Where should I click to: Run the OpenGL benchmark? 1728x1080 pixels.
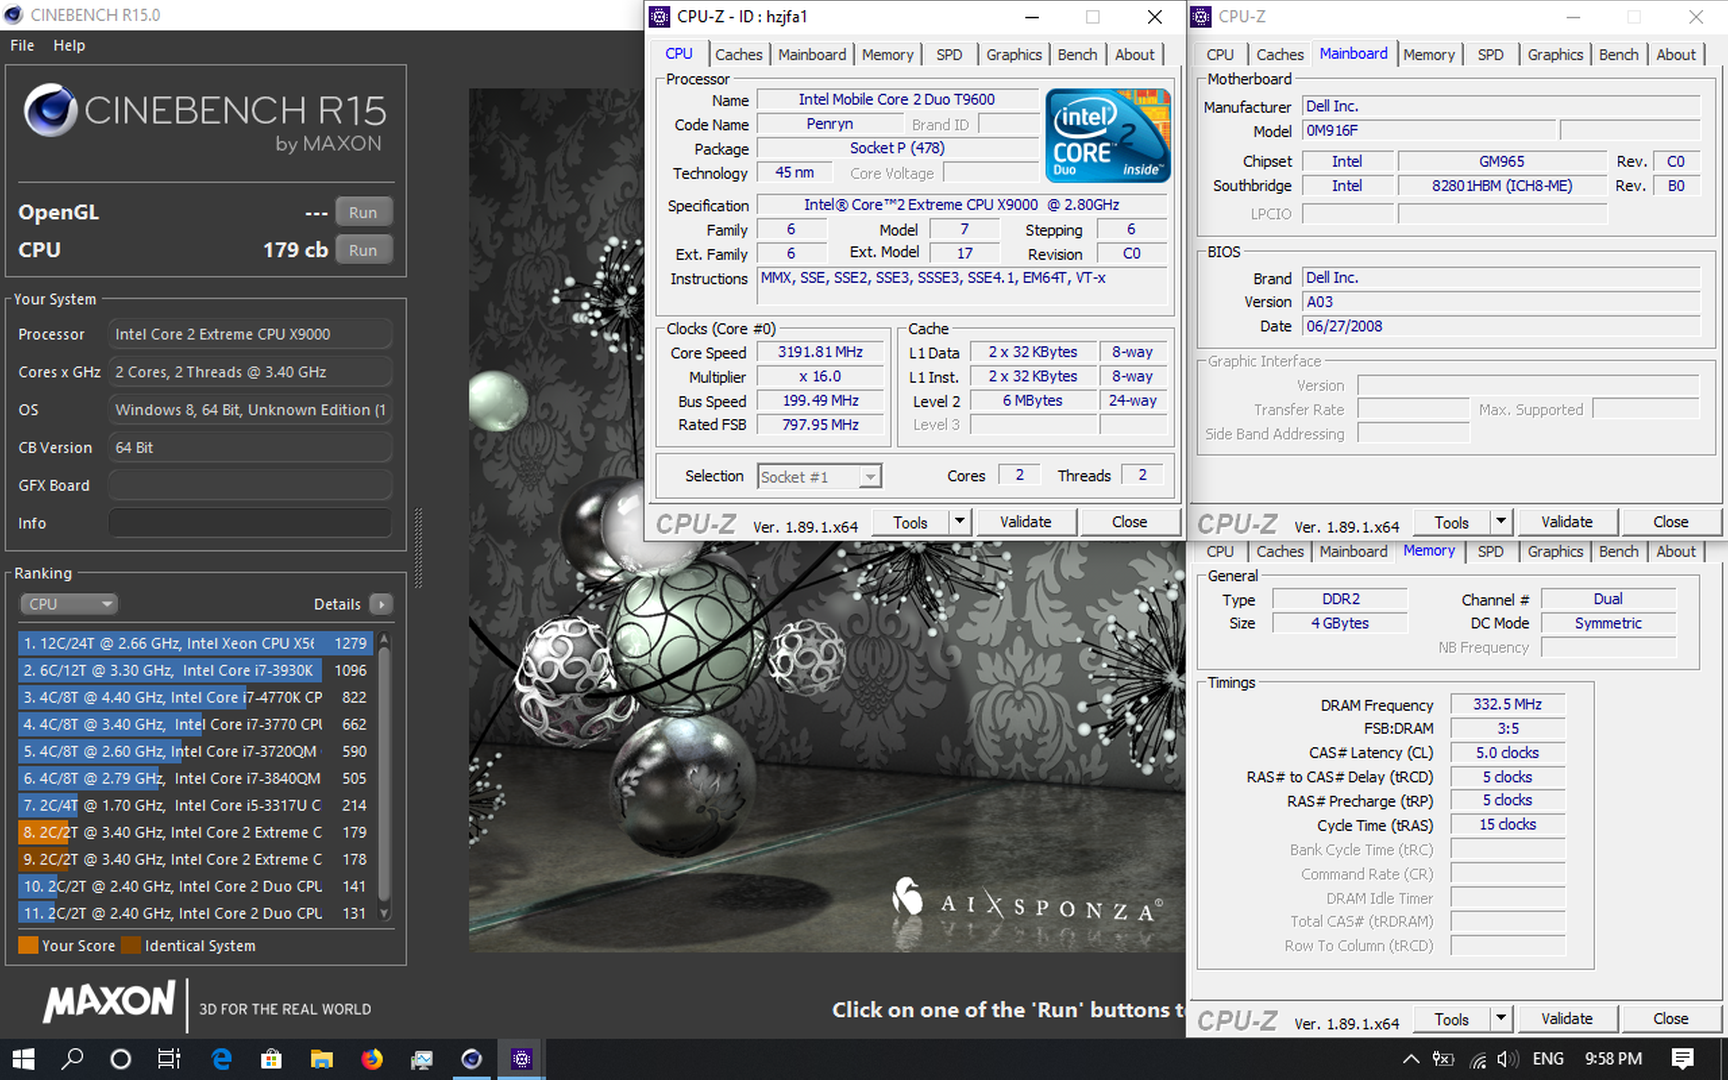pyautogui.click(x=363, y=212)
